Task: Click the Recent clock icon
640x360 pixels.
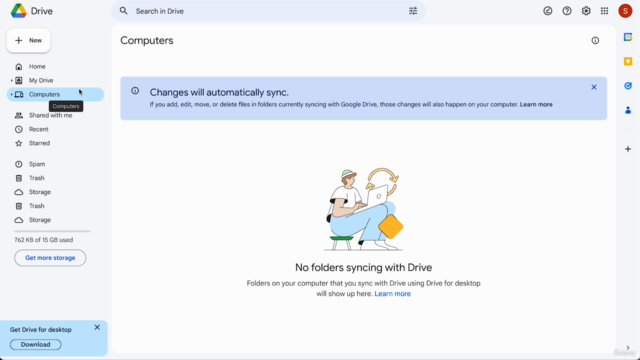Action: click(x=19, y=129)
